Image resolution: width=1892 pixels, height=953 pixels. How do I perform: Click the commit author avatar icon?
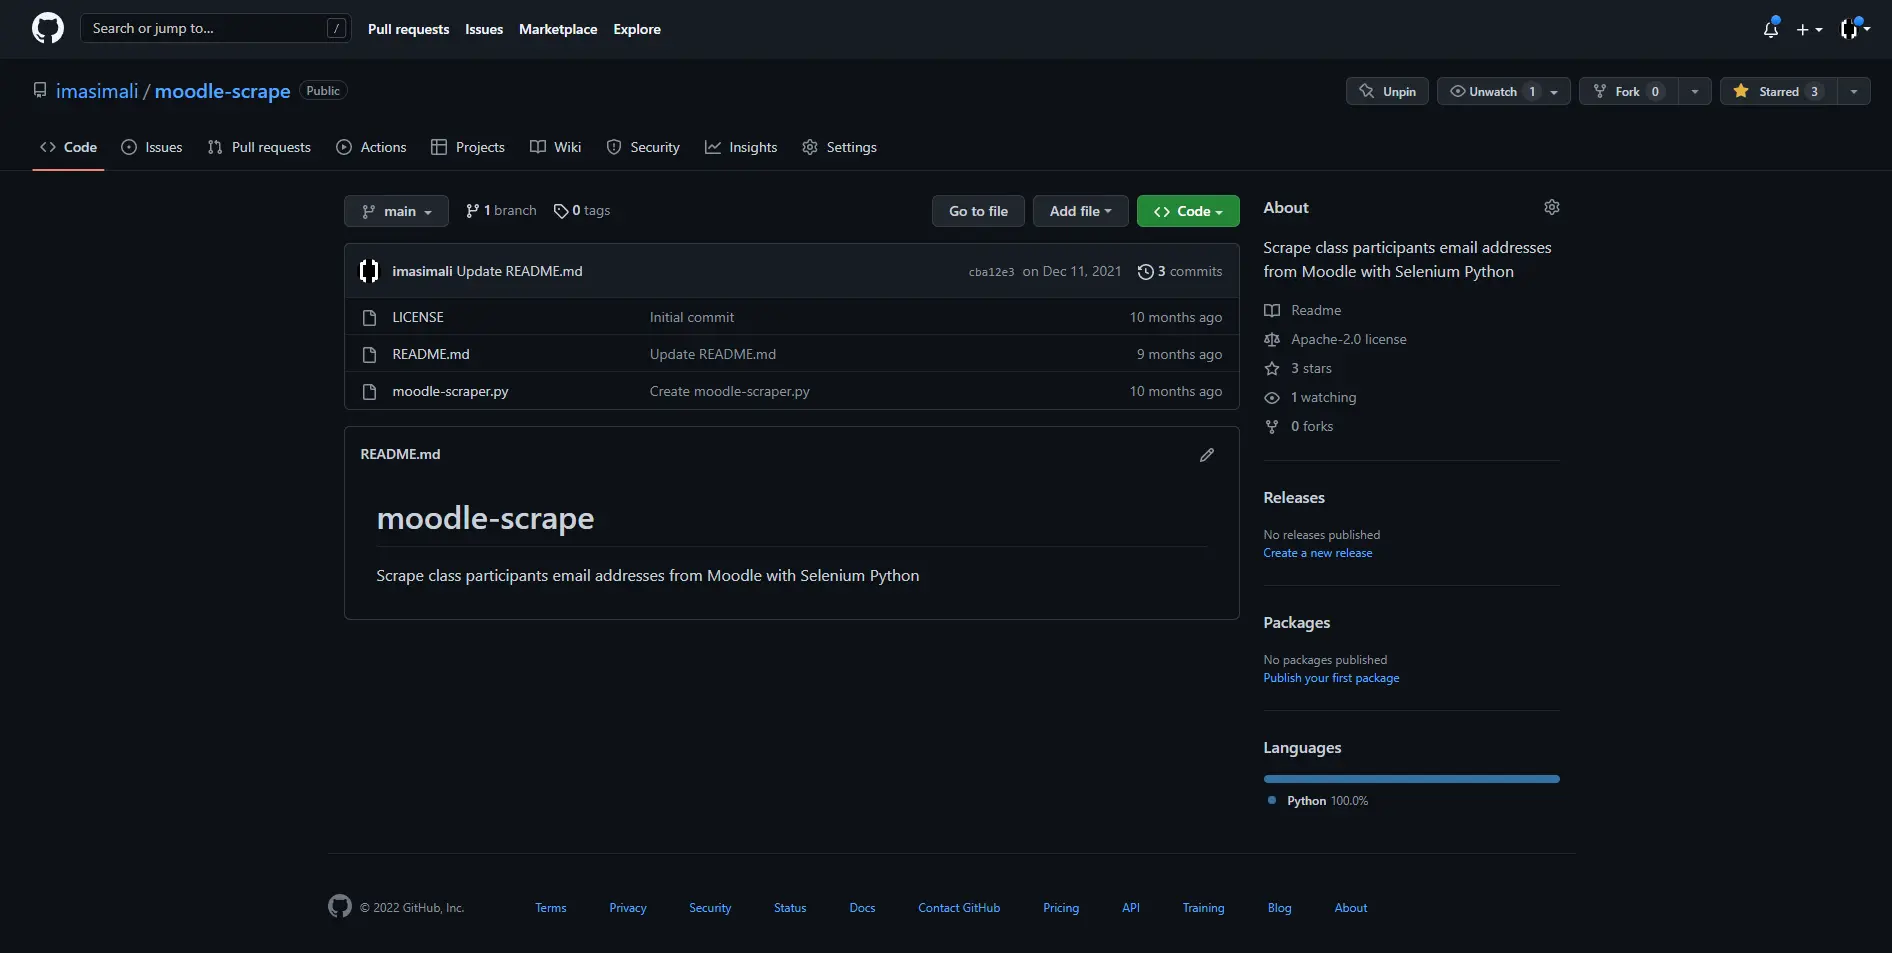pyautogui.click(x=369, y=271)
